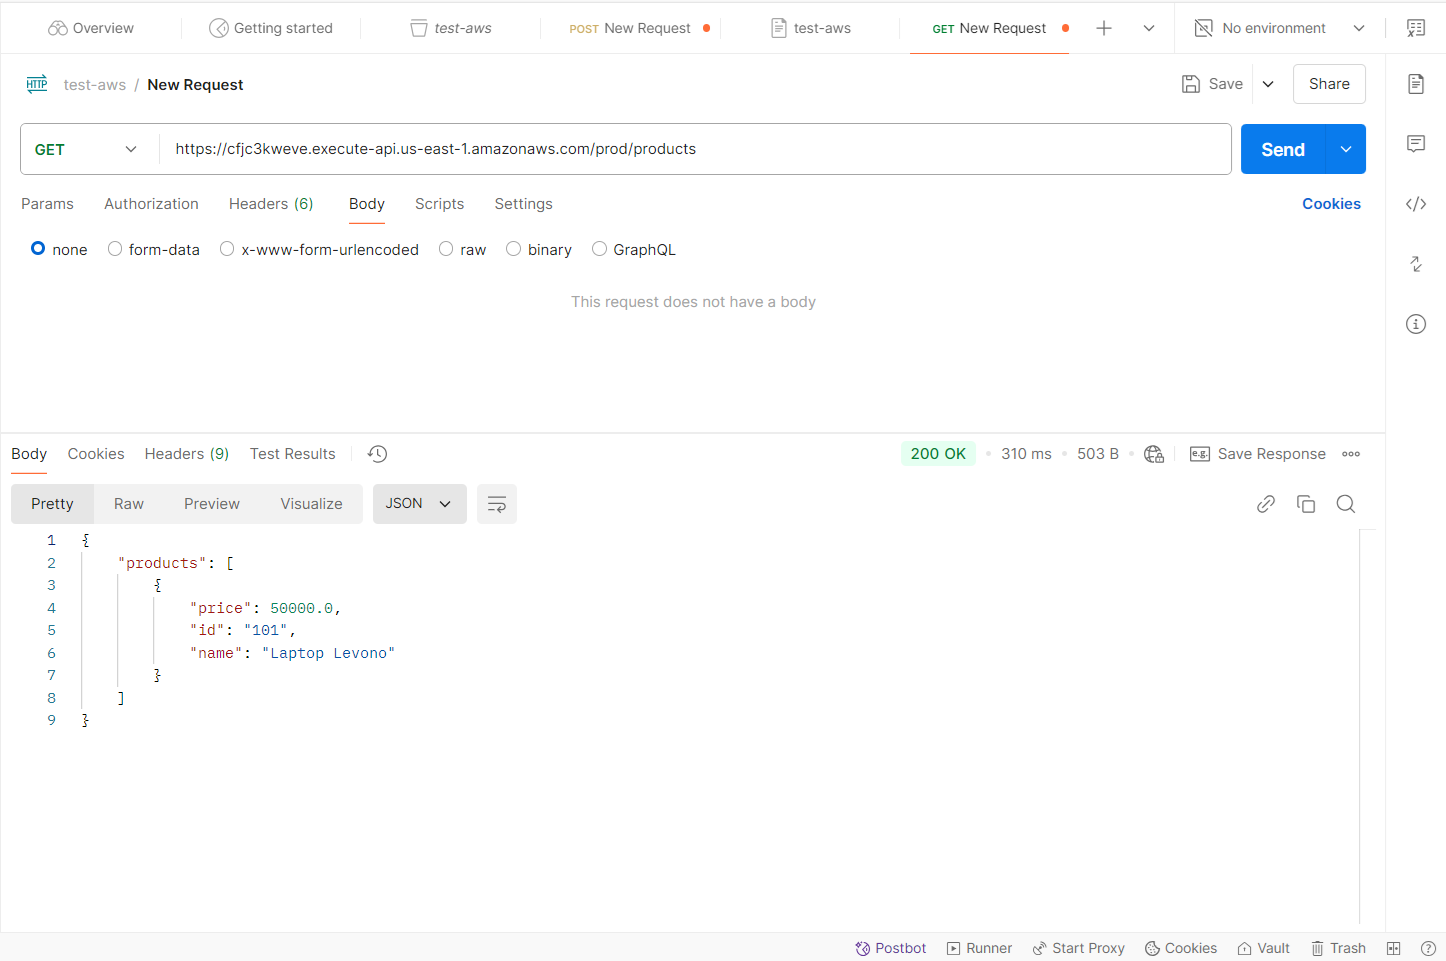Open the Cookies link near Send
Viewport: 1446px width, 961px height.
point(1331,204)
